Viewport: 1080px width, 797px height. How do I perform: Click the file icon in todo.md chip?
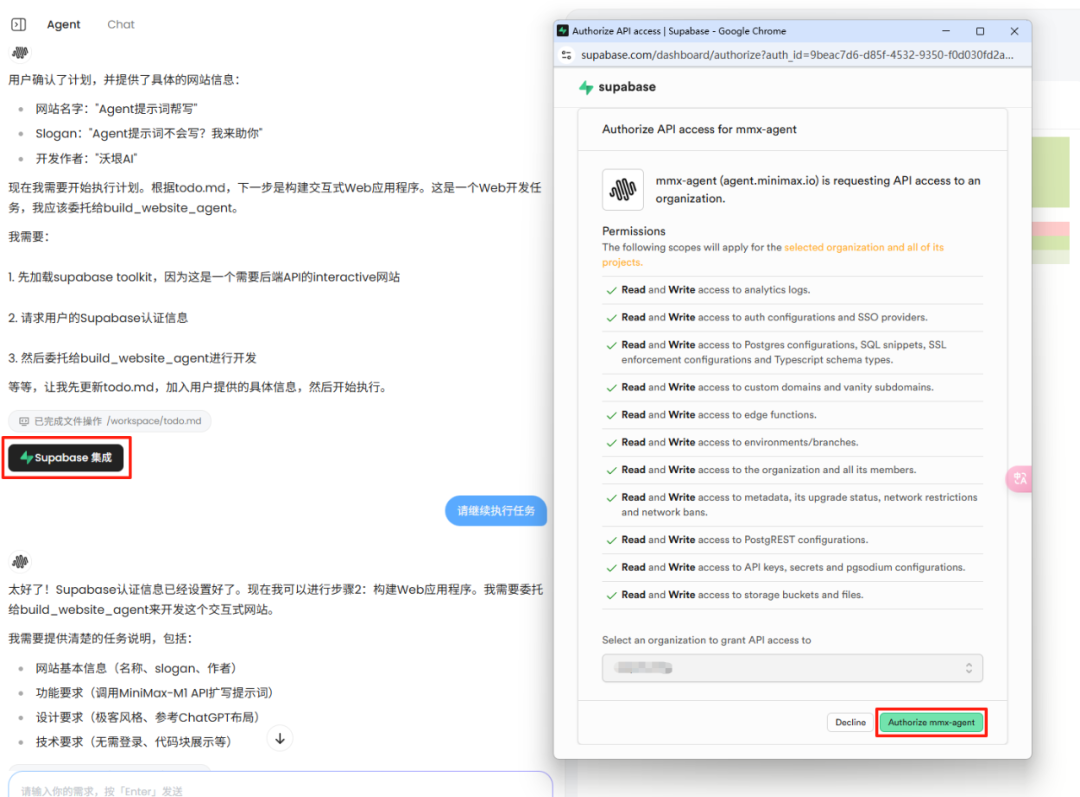tap(24, 421)
